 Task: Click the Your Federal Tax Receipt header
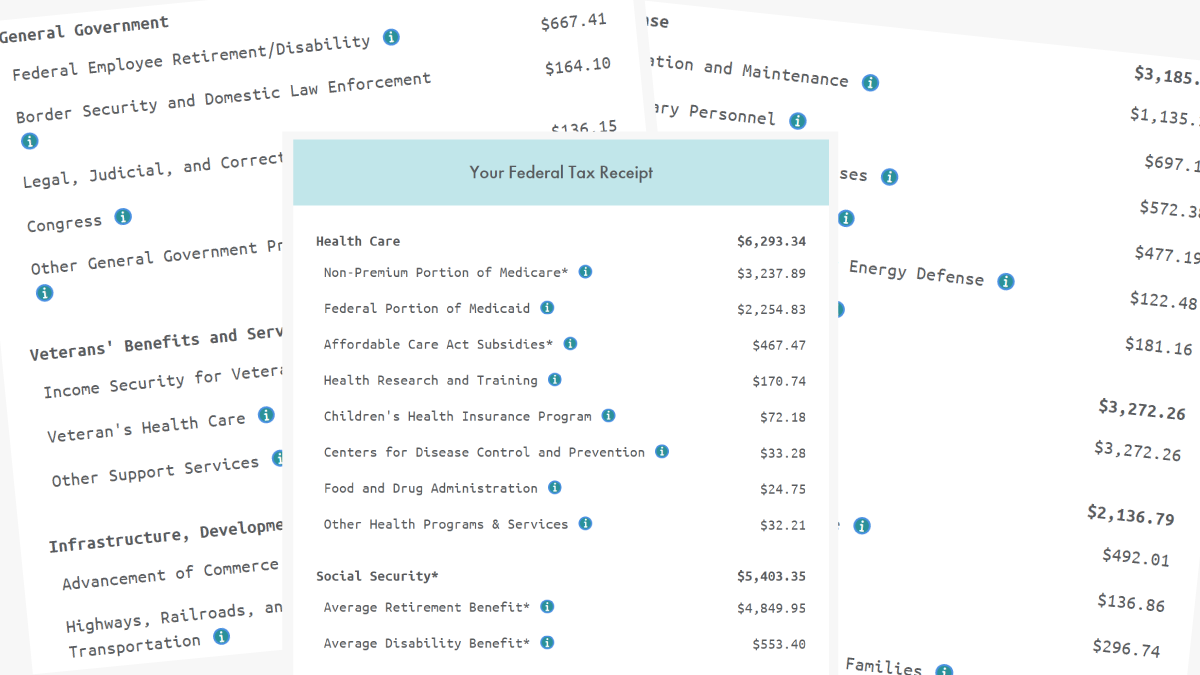pyautogui.click(x=561, y=173)
